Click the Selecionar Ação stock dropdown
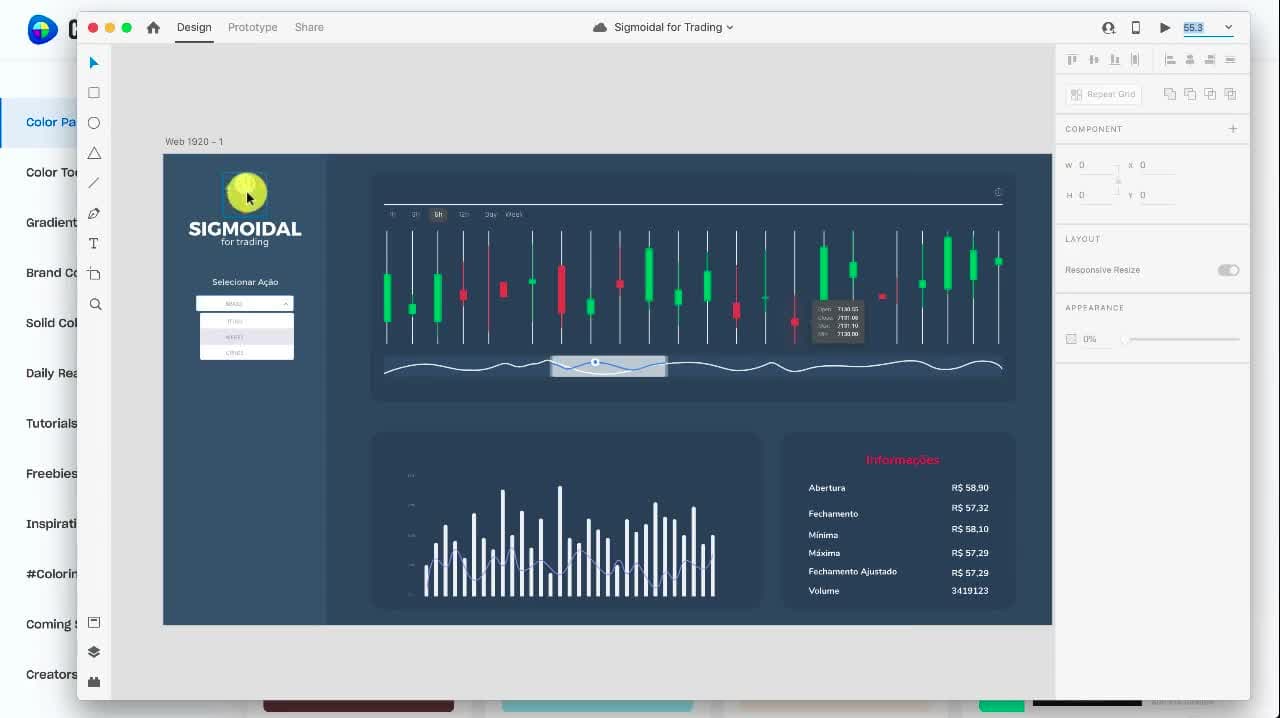 (x=245, y=303)
